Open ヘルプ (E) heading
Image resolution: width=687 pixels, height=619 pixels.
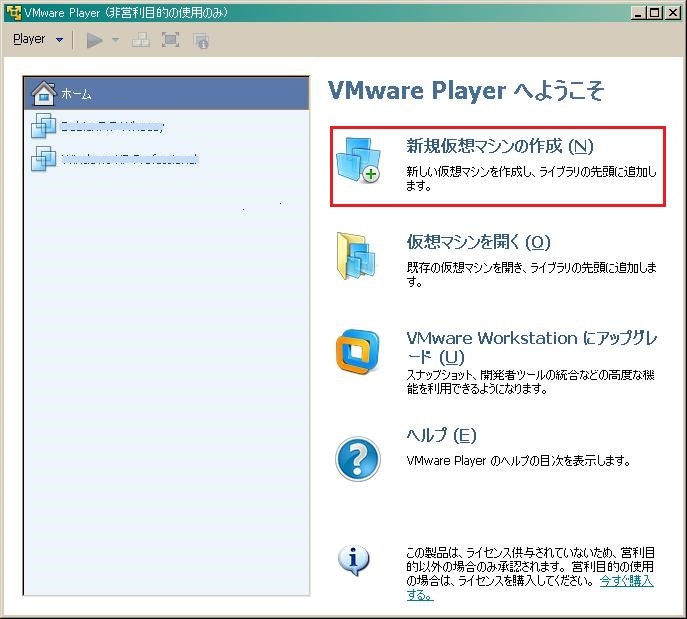tap(441, 435)
